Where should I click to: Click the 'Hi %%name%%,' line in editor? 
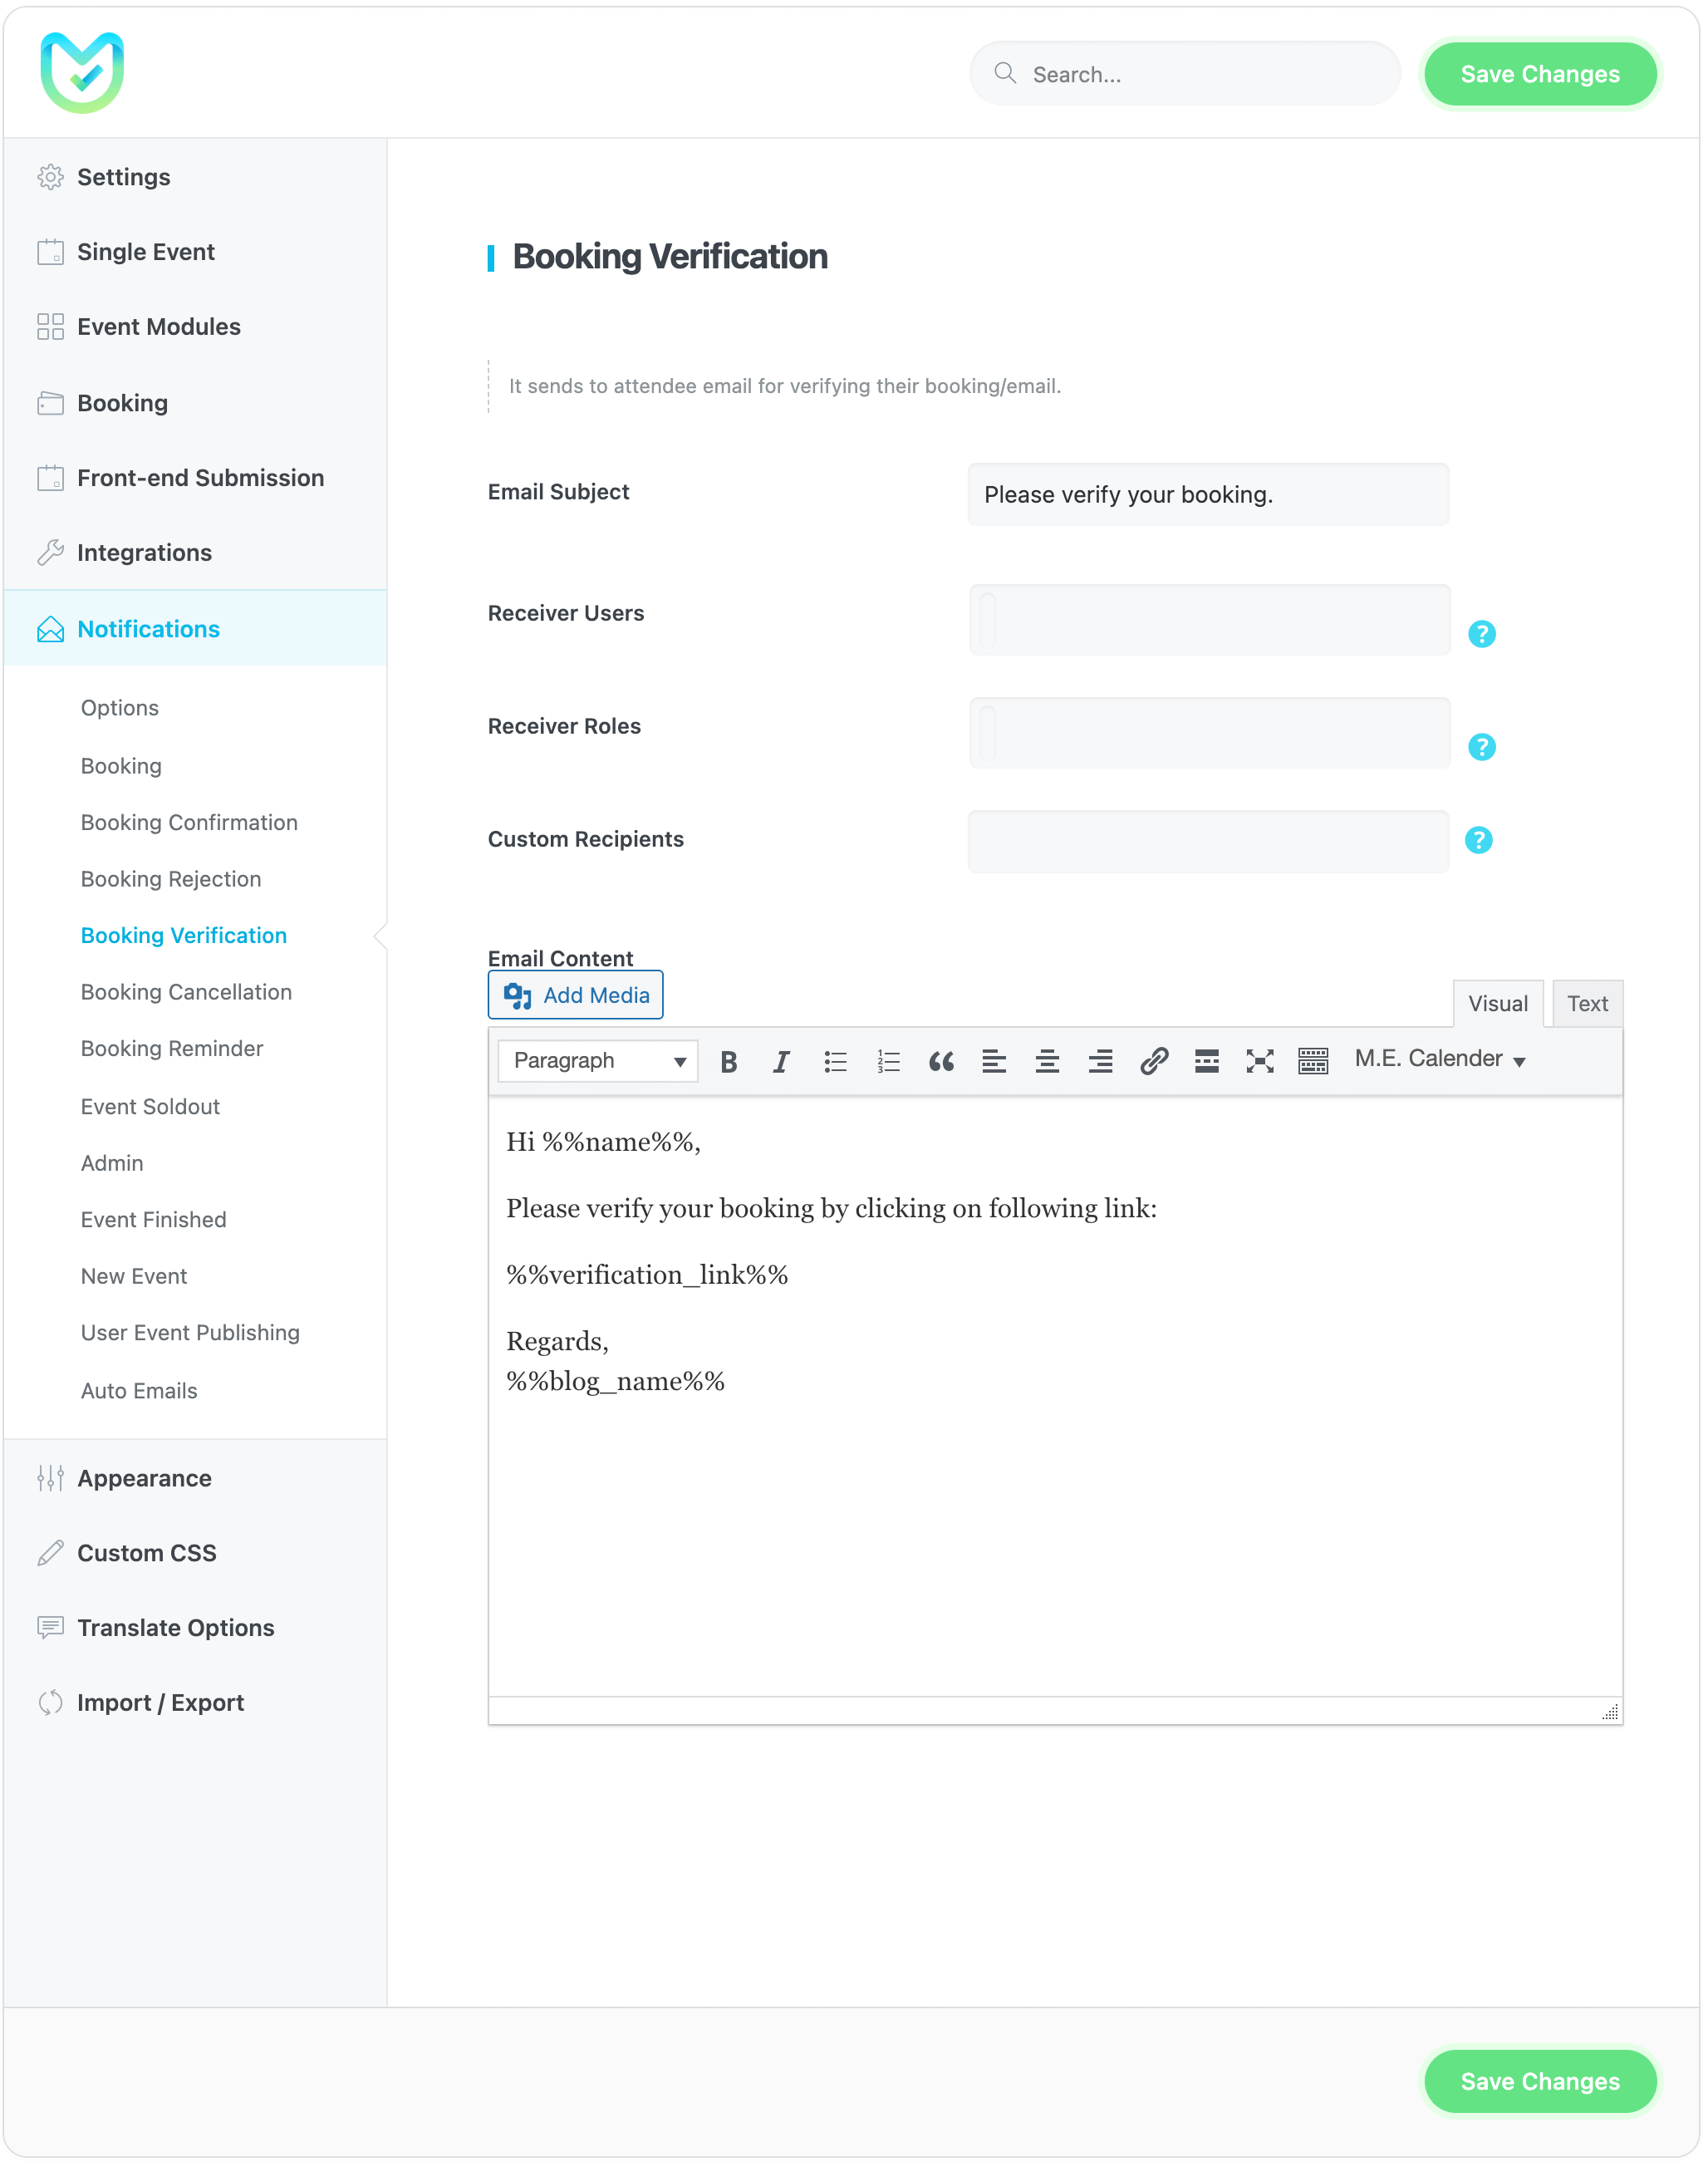coord(603,1142)
